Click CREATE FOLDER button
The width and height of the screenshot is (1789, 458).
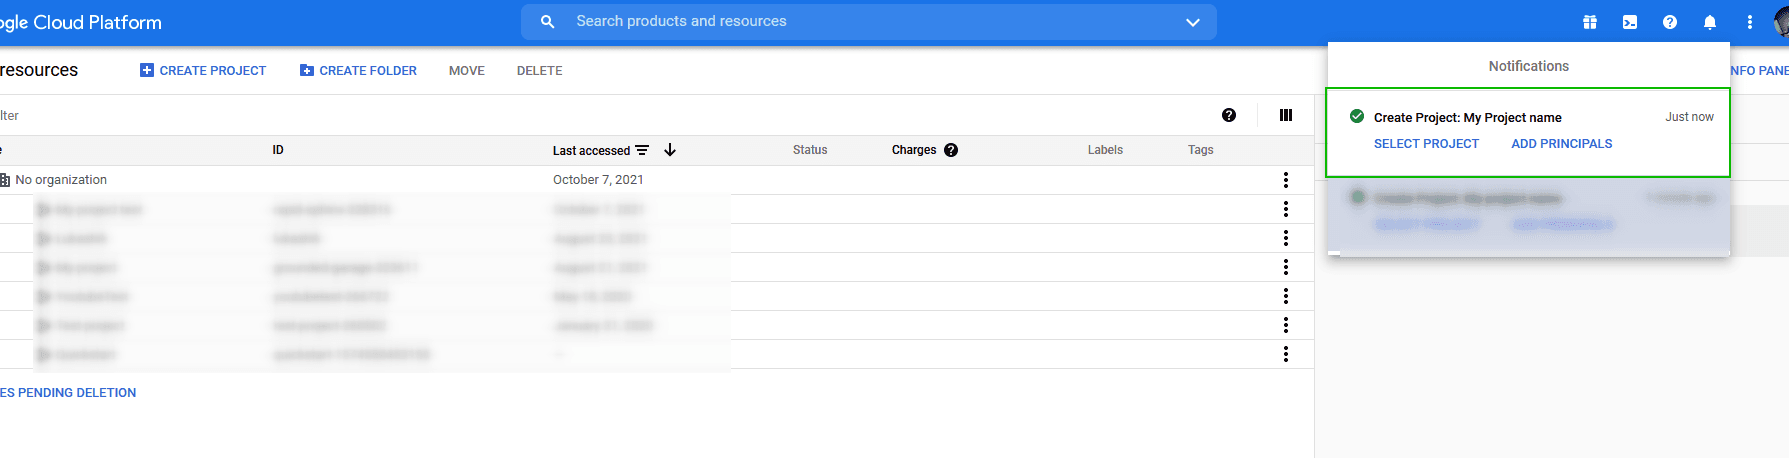(358, 71)
